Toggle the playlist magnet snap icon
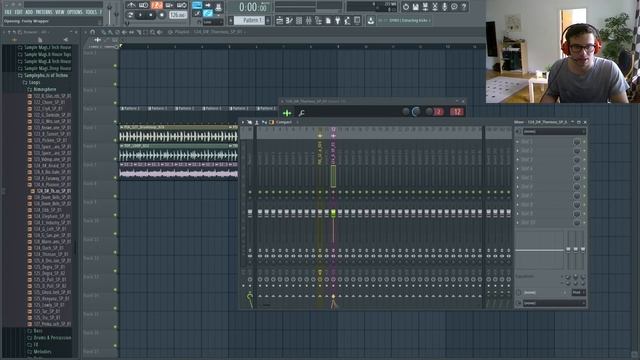Viewport: 640px width, 360px height. [x=93, y=32]
